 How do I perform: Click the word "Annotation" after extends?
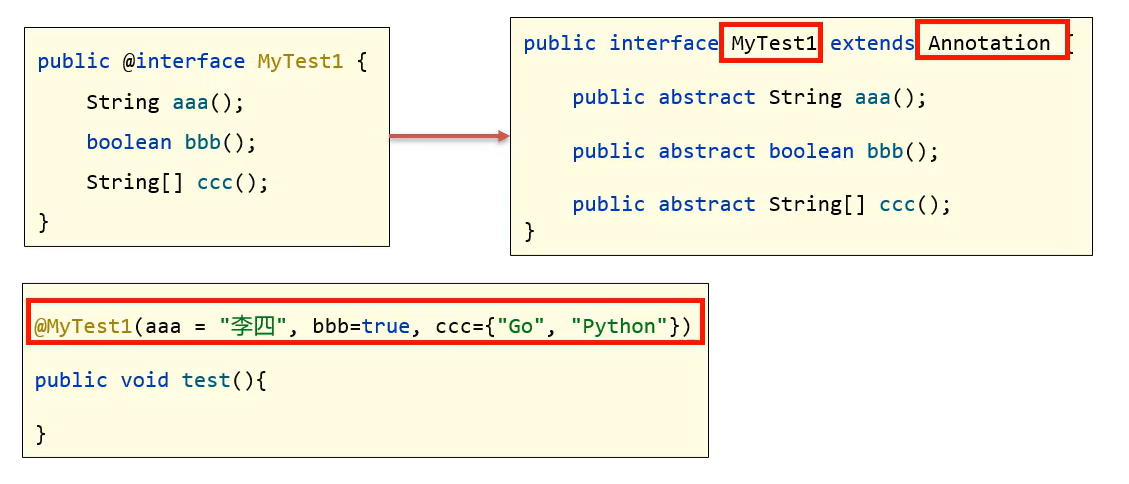pos(989,43)
